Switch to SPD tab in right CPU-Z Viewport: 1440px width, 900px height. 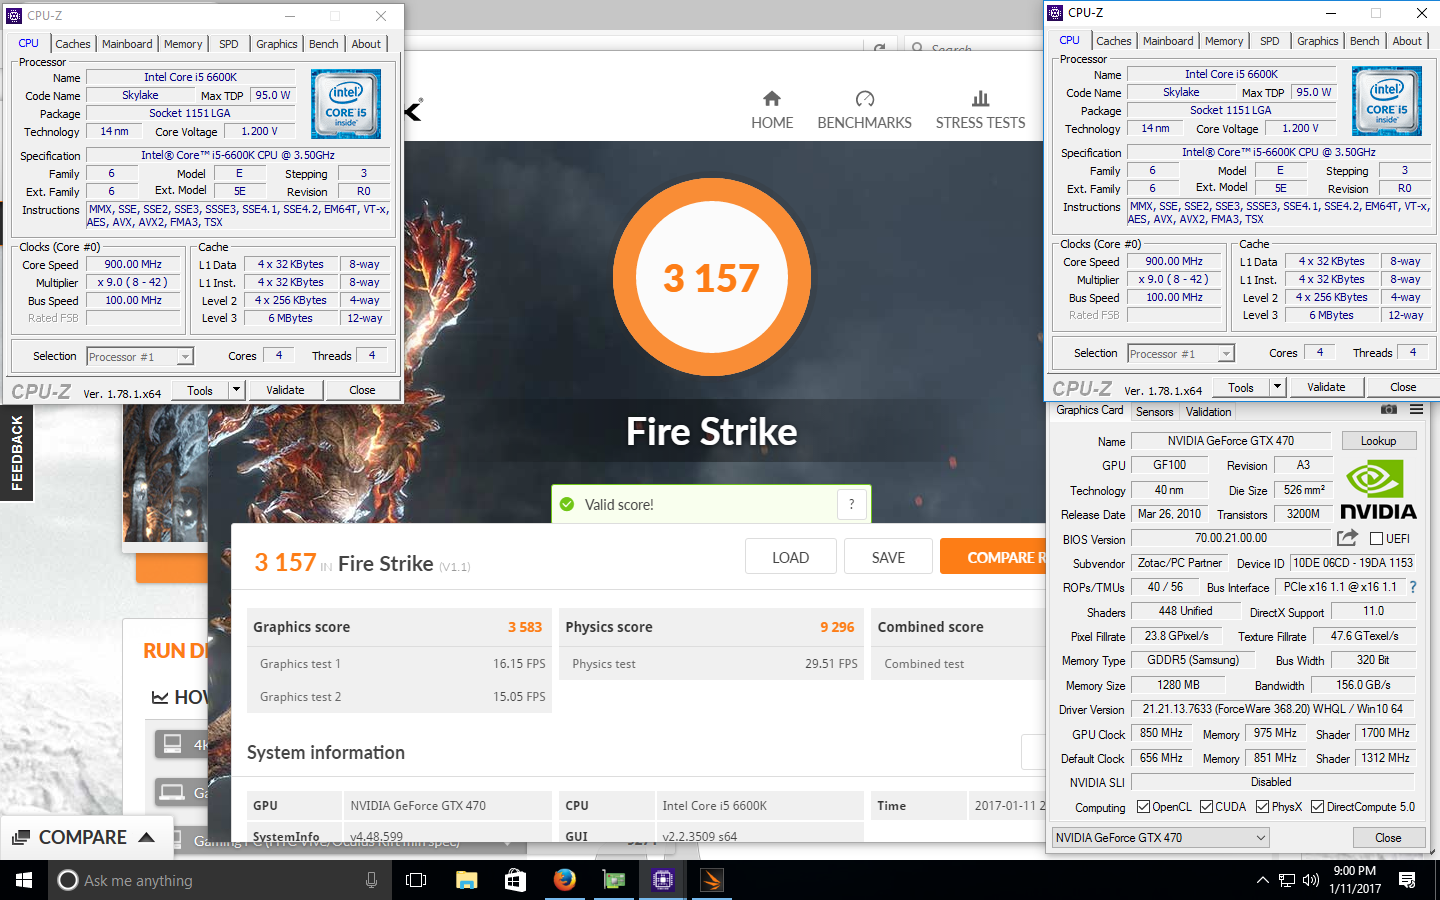point(1269,41)
